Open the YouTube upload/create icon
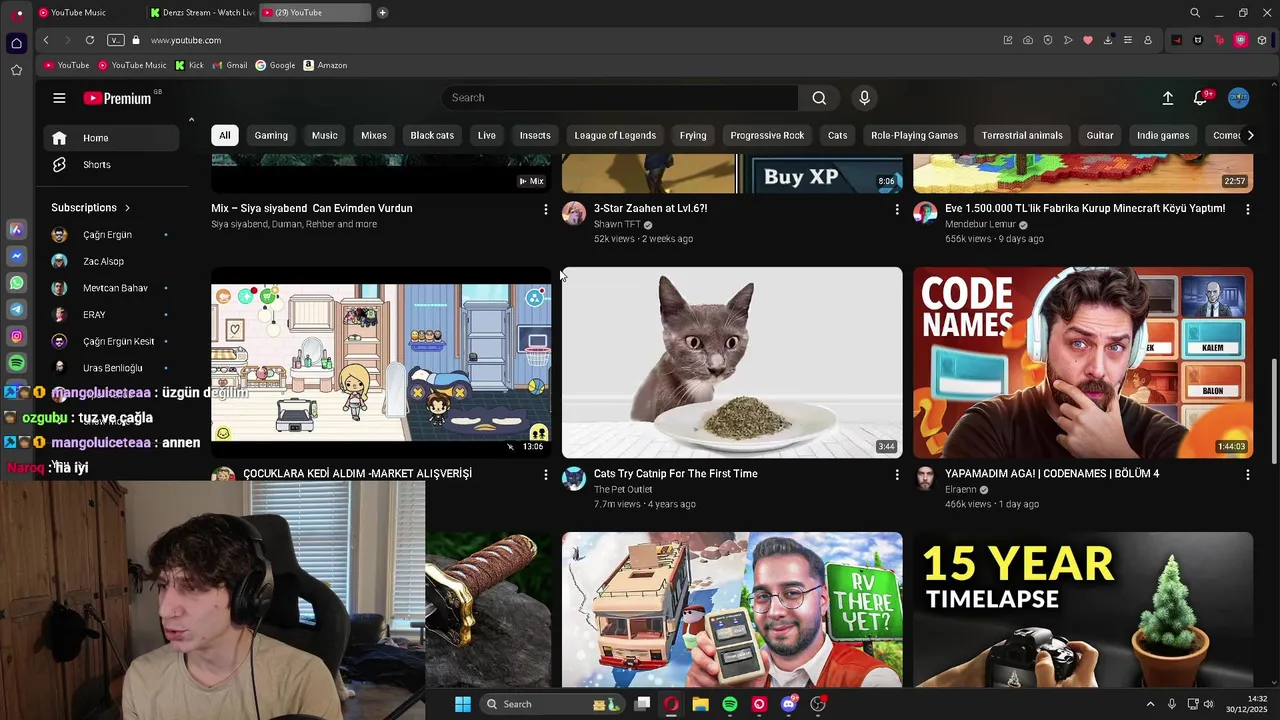The image size is (1280, 720). tap(1167, 98)
